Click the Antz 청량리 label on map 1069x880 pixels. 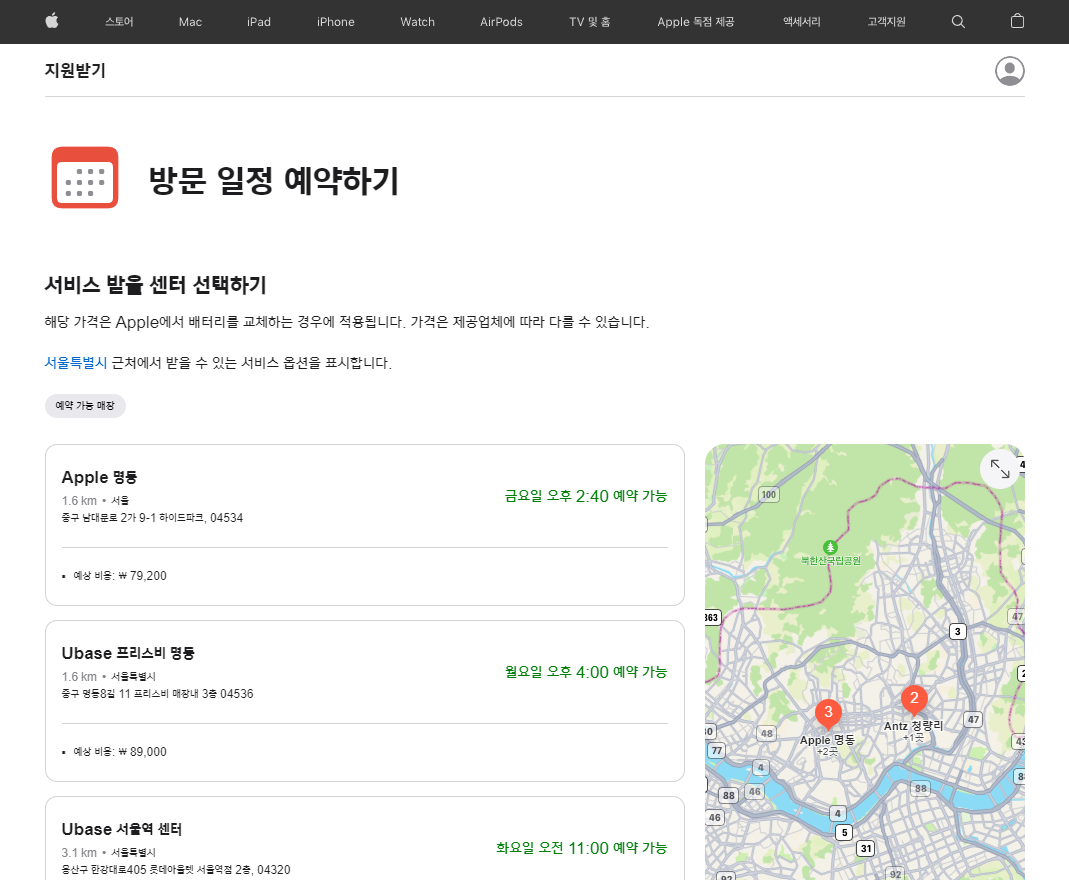pos(914,726)
